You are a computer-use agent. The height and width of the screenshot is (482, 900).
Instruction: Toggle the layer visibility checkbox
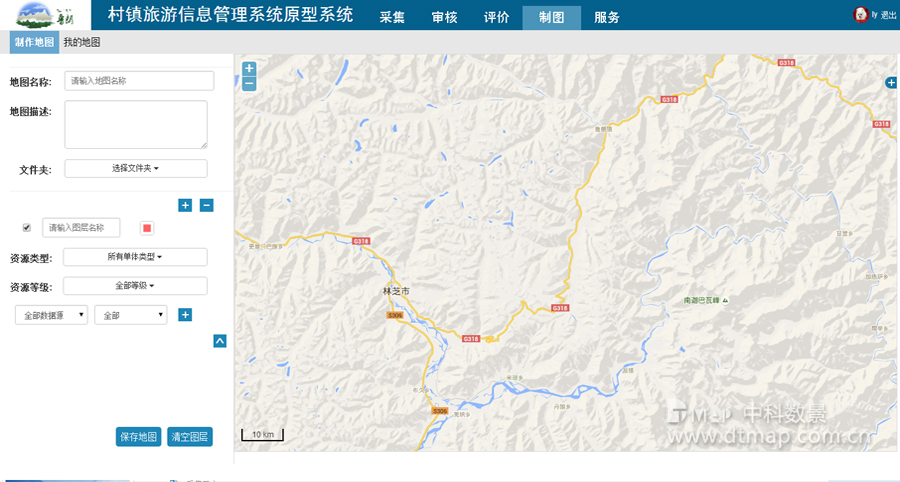tap(27, 228)
